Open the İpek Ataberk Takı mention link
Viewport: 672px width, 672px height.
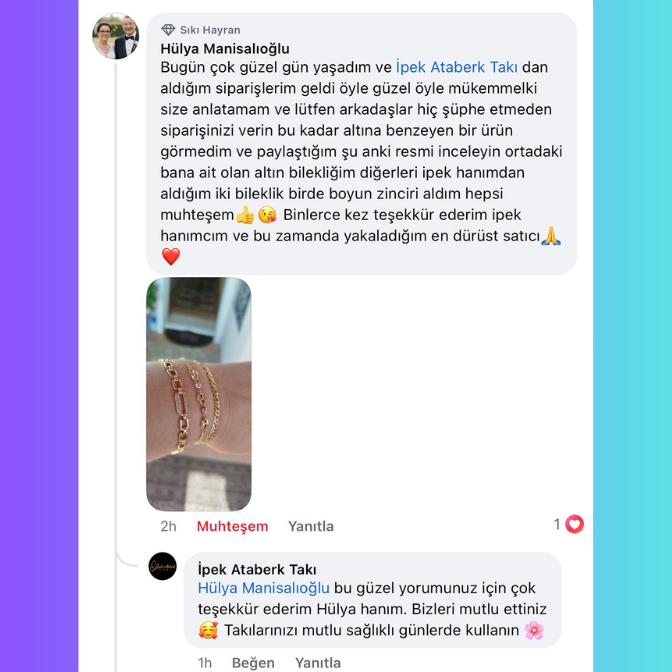point(456,67)
